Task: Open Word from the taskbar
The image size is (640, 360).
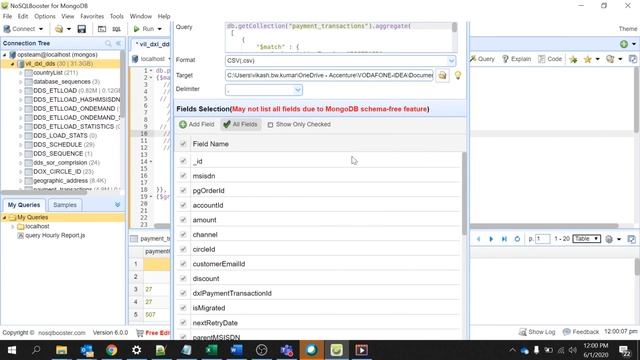Action: coord(236,350)
